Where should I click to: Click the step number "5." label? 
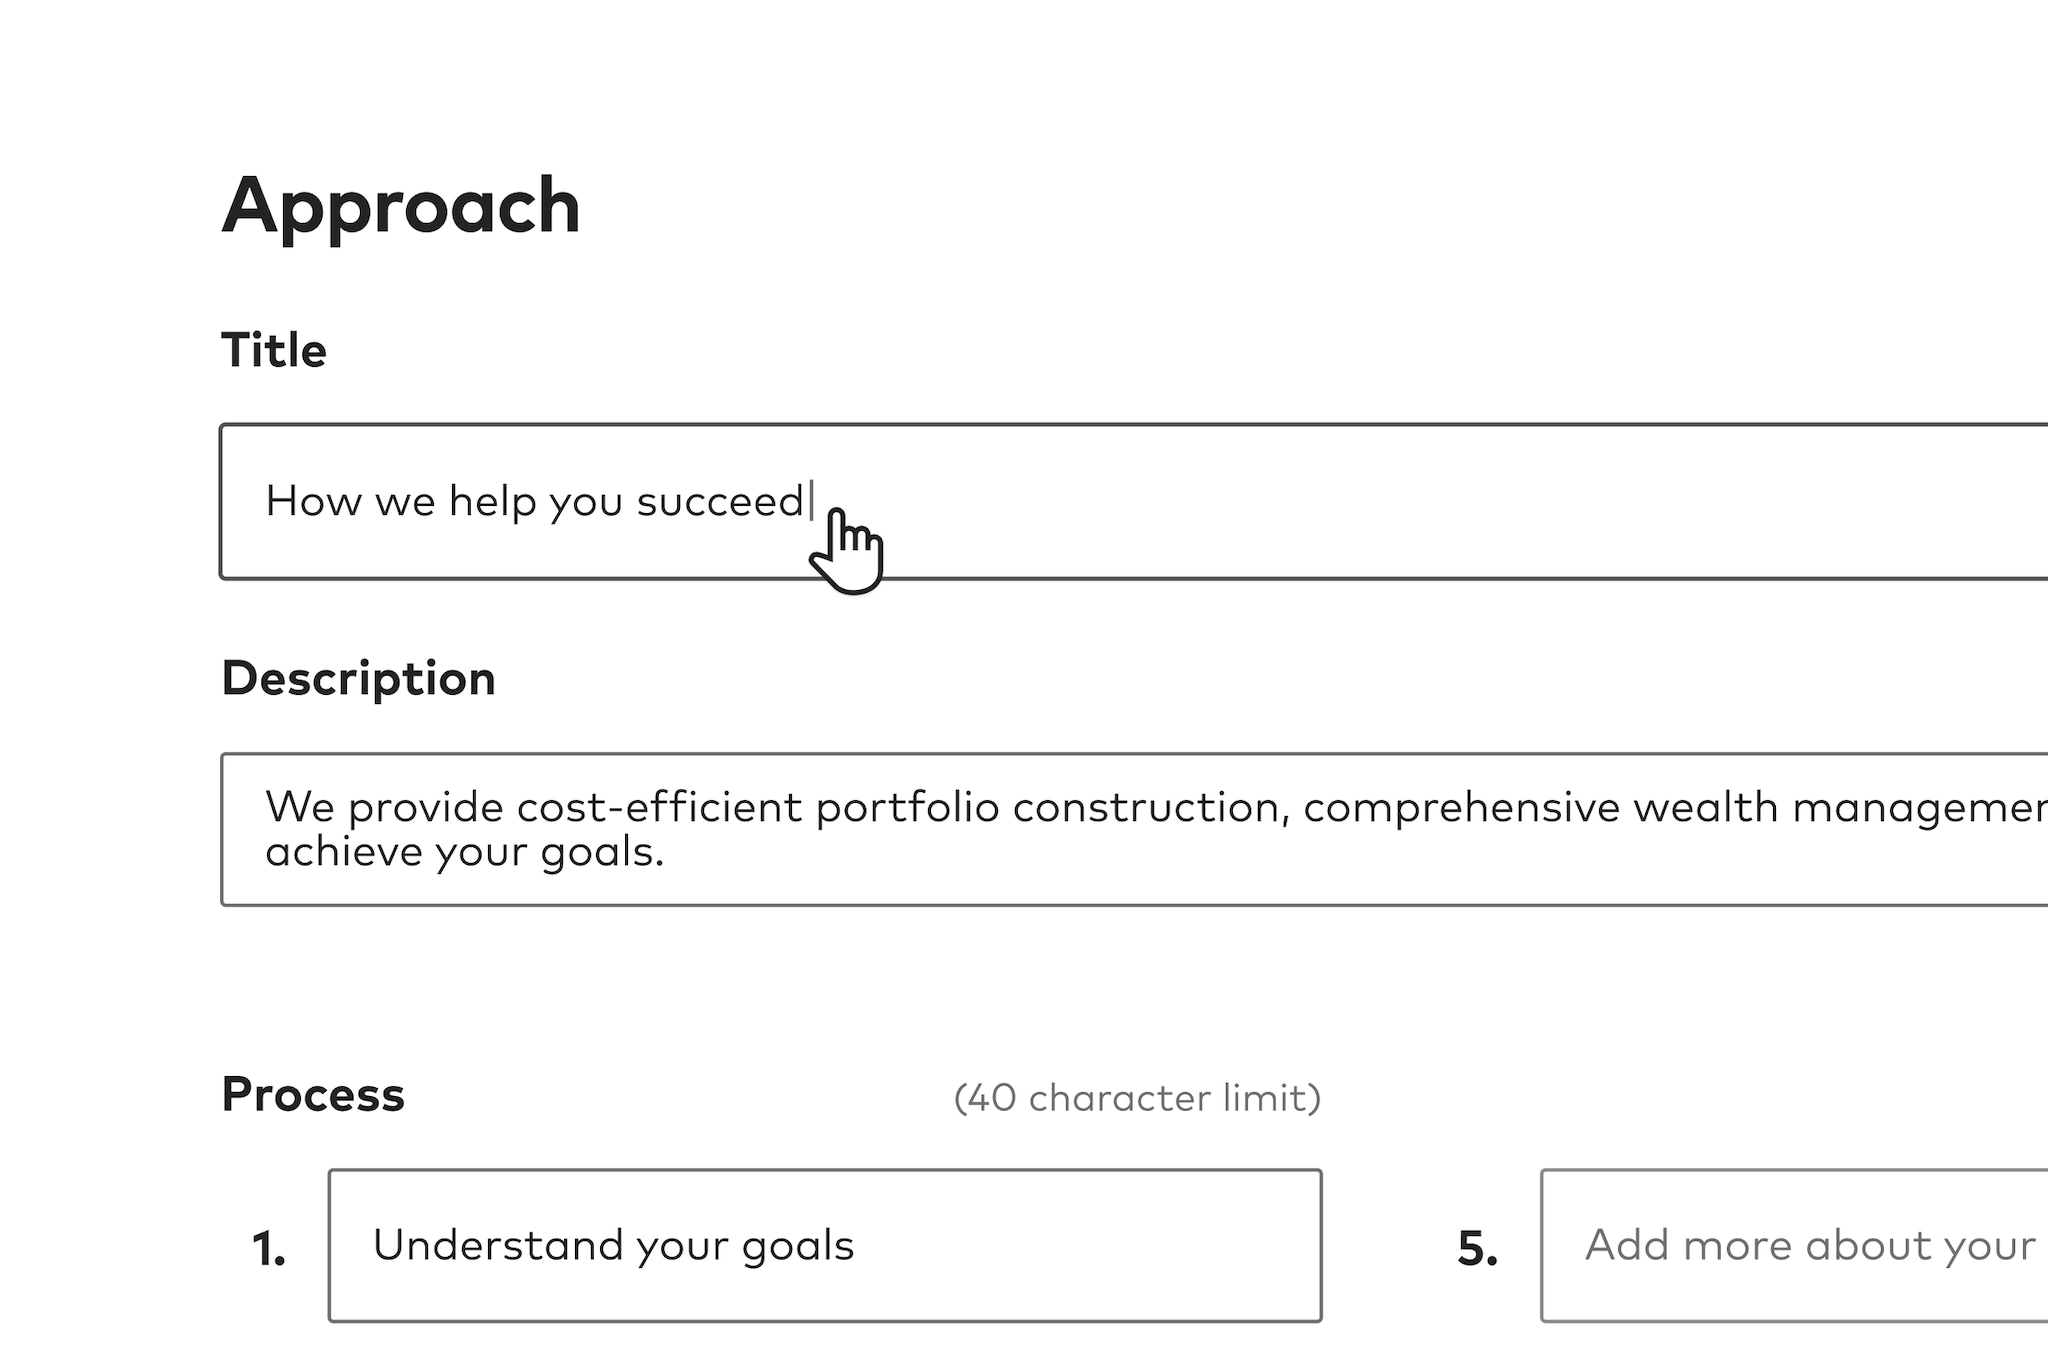pyautogui.click(x=1477, y=1249)
